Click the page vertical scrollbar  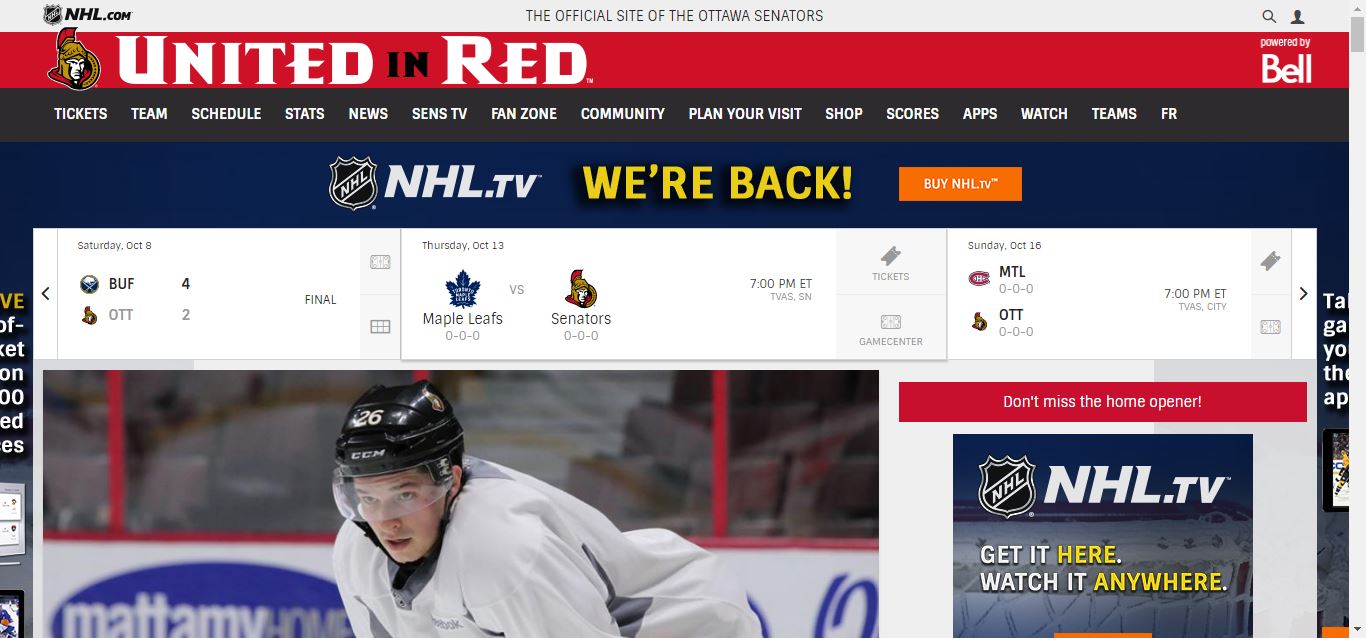point(1357,319)
